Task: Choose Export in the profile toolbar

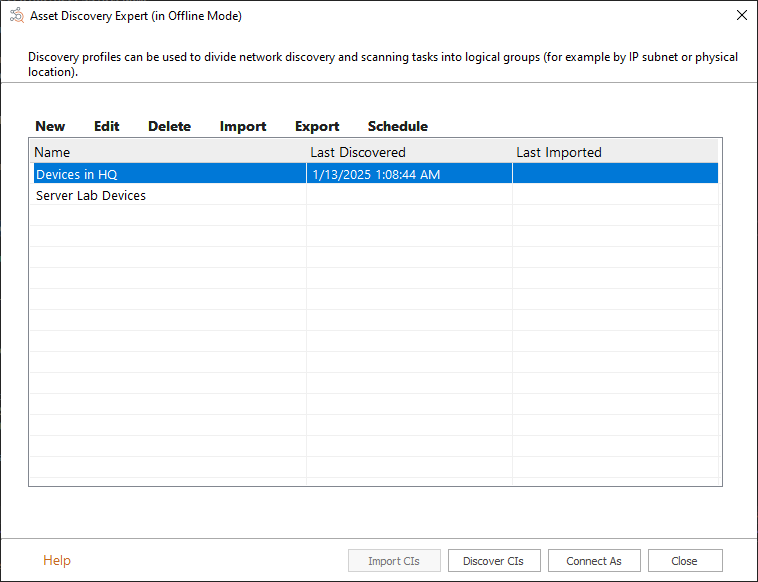Action: [x=317, y=126]
